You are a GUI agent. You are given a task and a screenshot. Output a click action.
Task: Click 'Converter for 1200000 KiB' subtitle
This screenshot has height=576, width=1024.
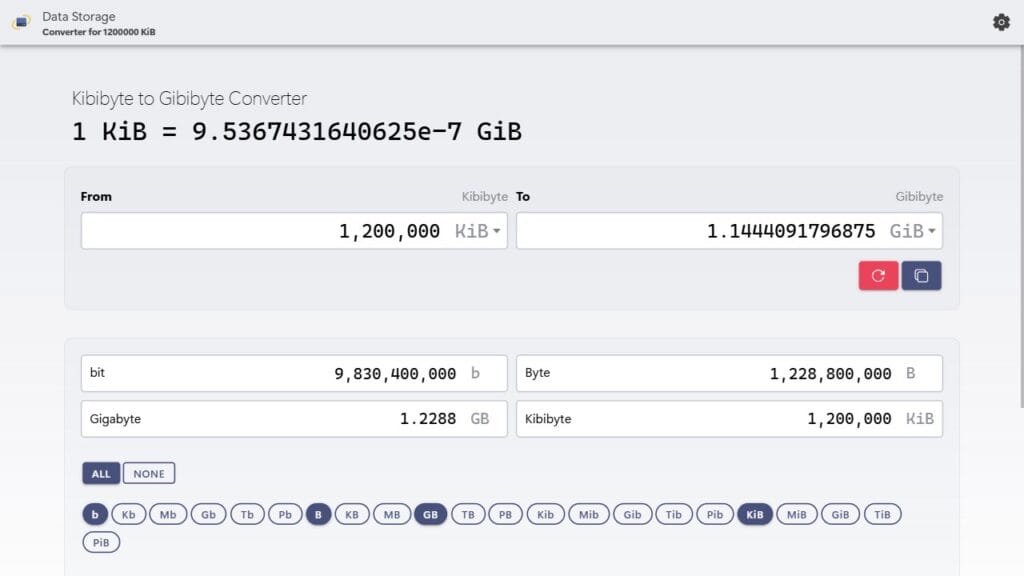99,32
